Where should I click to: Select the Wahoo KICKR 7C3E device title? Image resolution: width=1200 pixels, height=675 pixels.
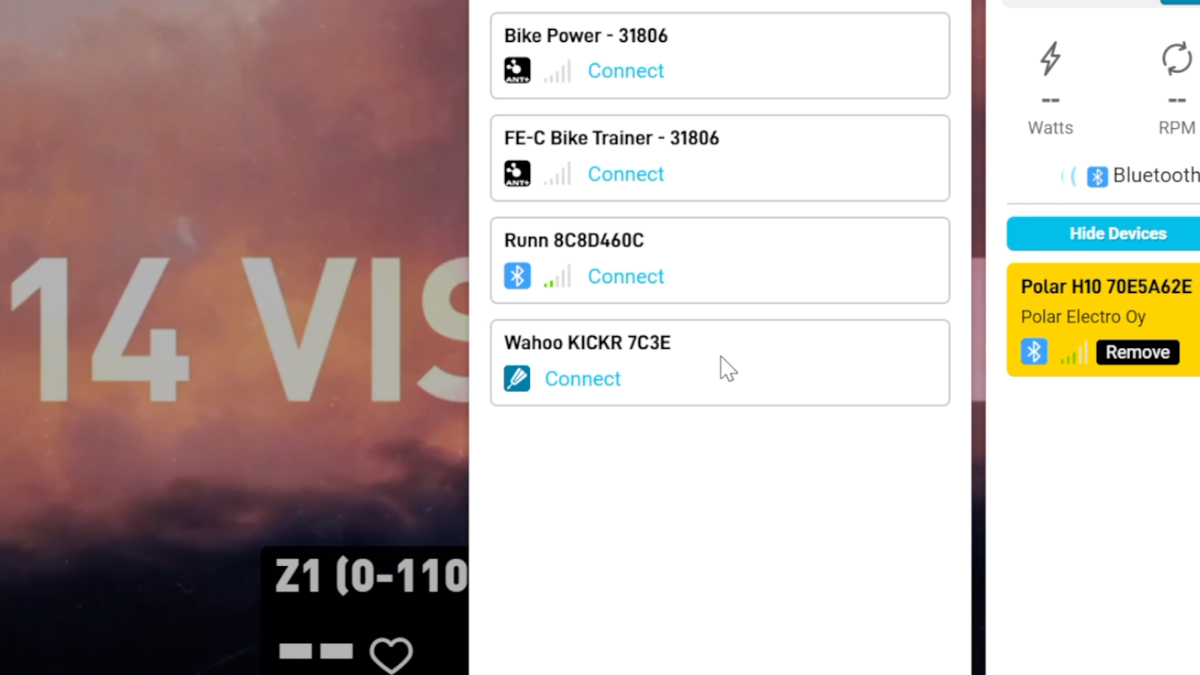tap(587, 343)
